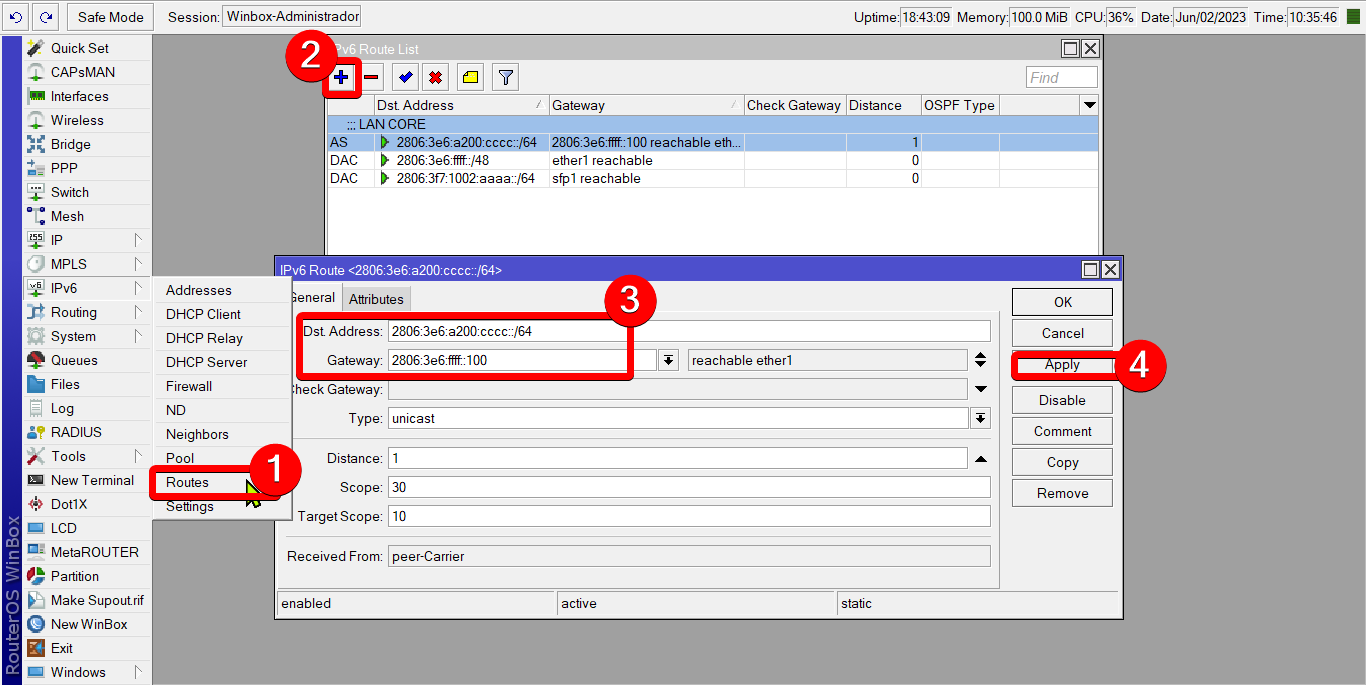Select Routes in the IPv6 submenu

[x=188, y=482]
